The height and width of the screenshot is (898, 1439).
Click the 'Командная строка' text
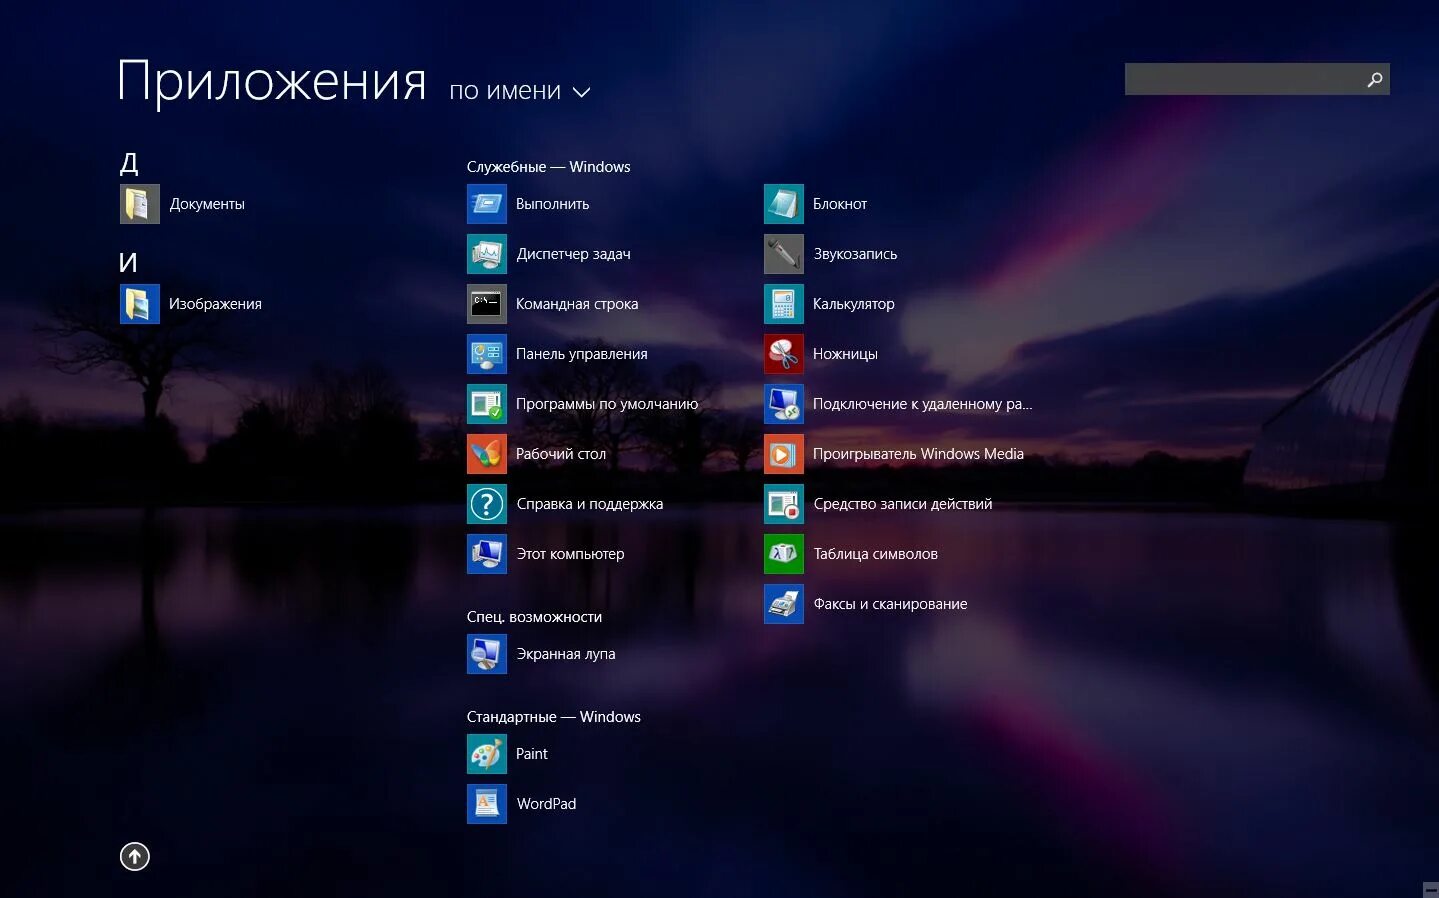(x=577, y=304)
